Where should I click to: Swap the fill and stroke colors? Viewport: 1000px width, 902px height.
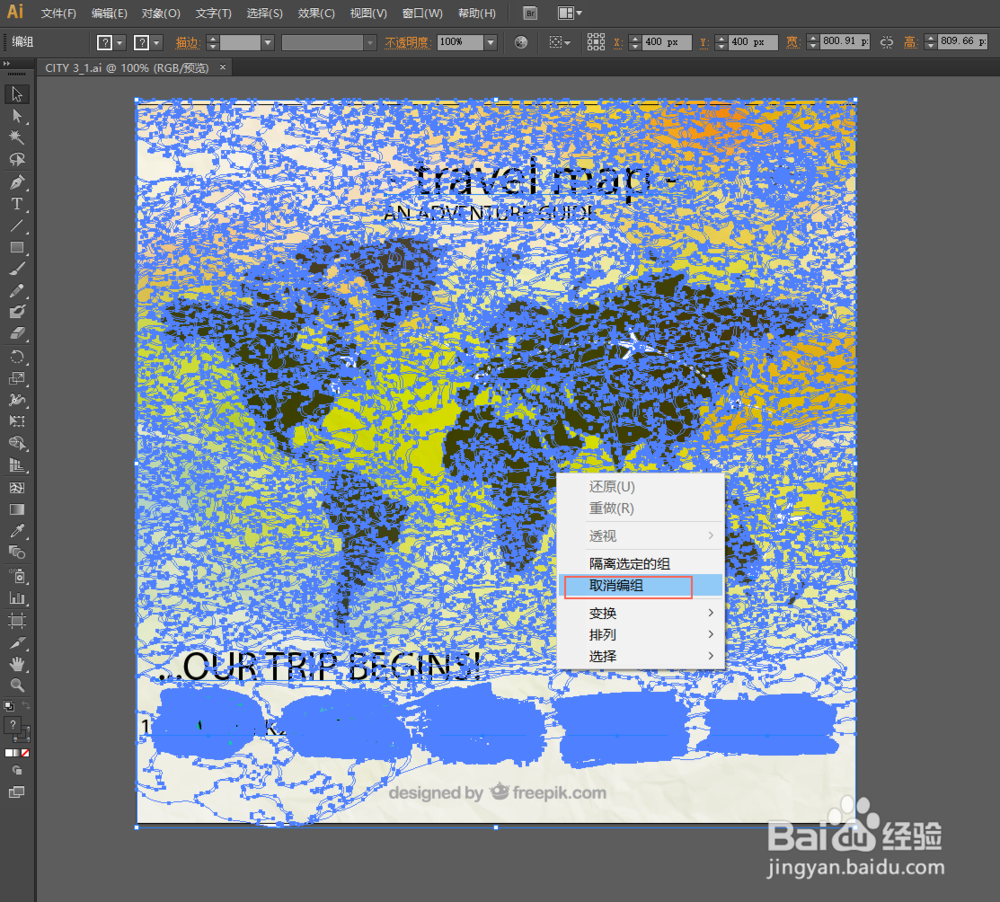(x=25, y=705)
